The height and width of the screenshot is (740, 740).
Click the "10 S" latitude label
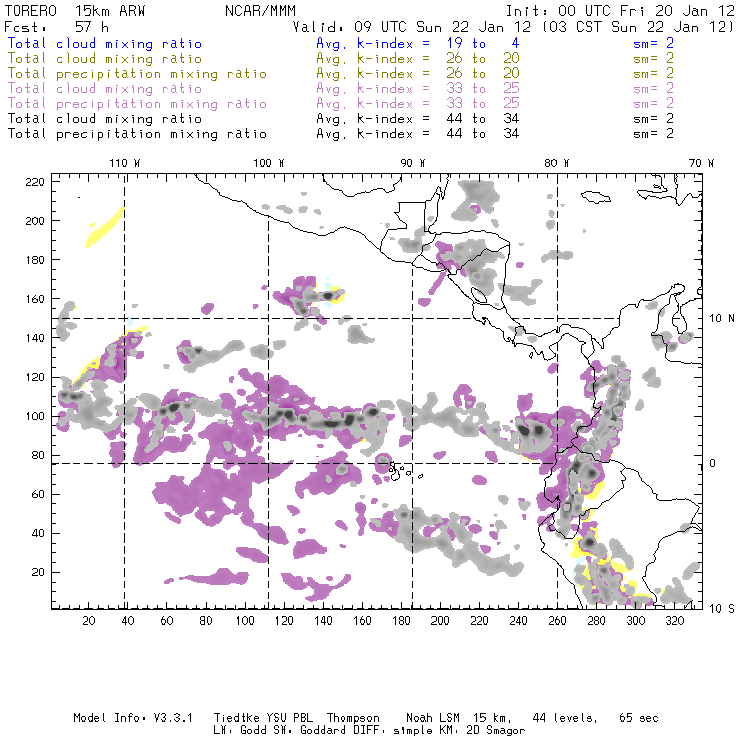coord(722,609)
